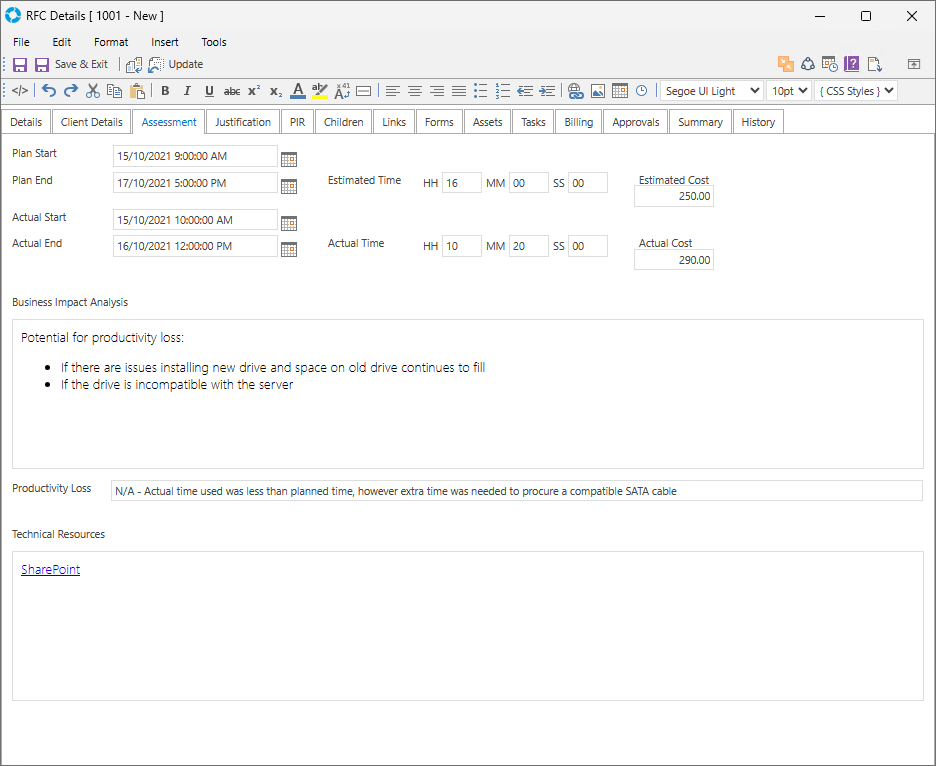Click the Productivity Loss text field
Image resolution: width=936 pixels, height=766 pixels.
pos(516,491)
